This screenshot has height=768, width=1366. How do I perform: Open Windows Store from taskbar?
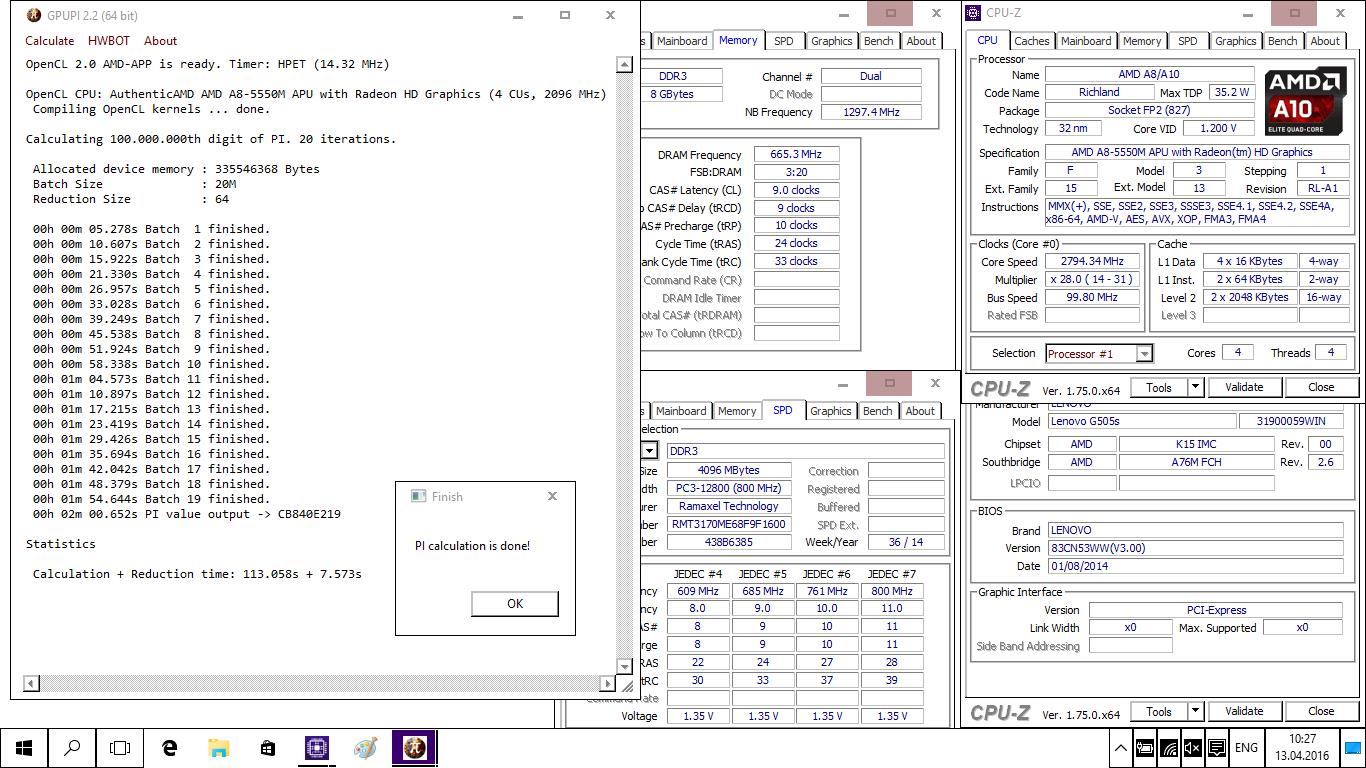click(267, 747)
